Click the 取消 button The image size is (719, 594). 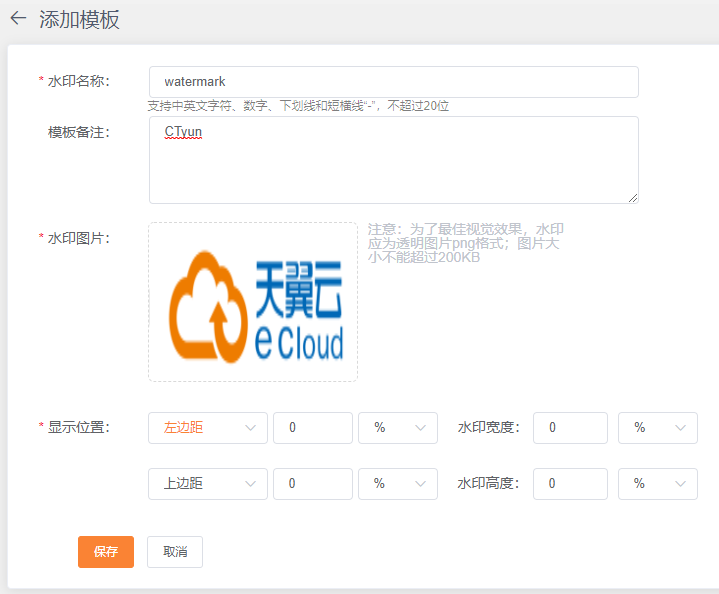click(175, 552)
